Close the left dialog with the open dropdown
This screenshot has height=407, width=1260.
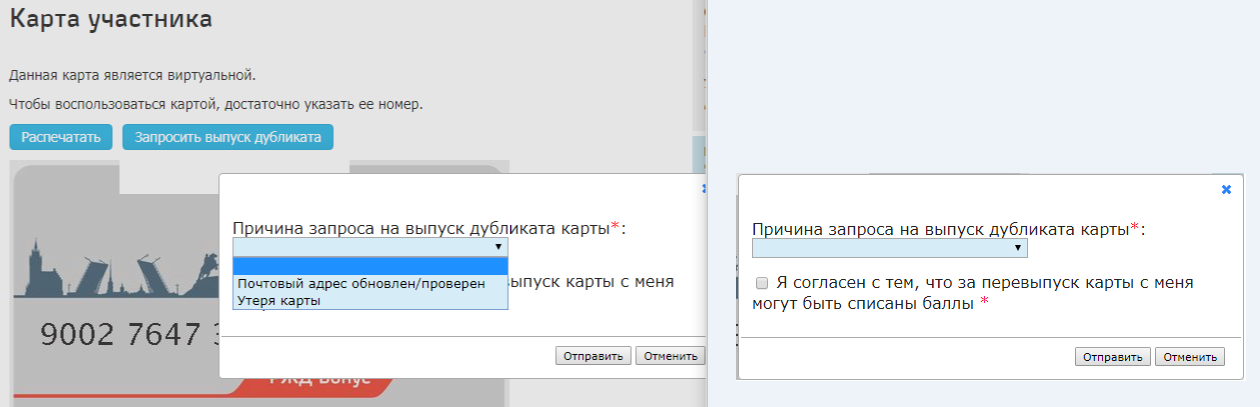coord(704,188)
